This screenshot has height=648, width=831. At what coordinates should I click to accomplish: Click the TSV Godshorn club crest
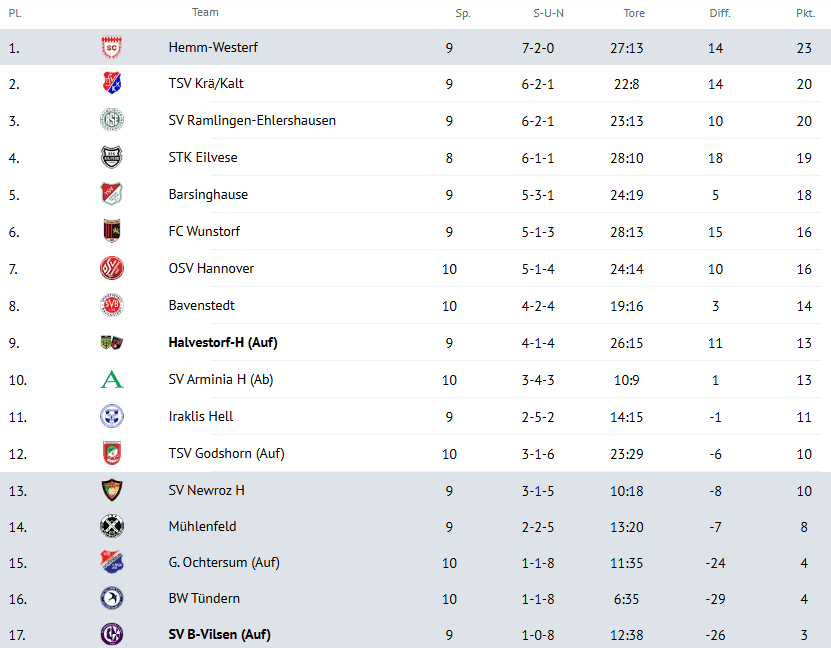[x=111, y=454]
